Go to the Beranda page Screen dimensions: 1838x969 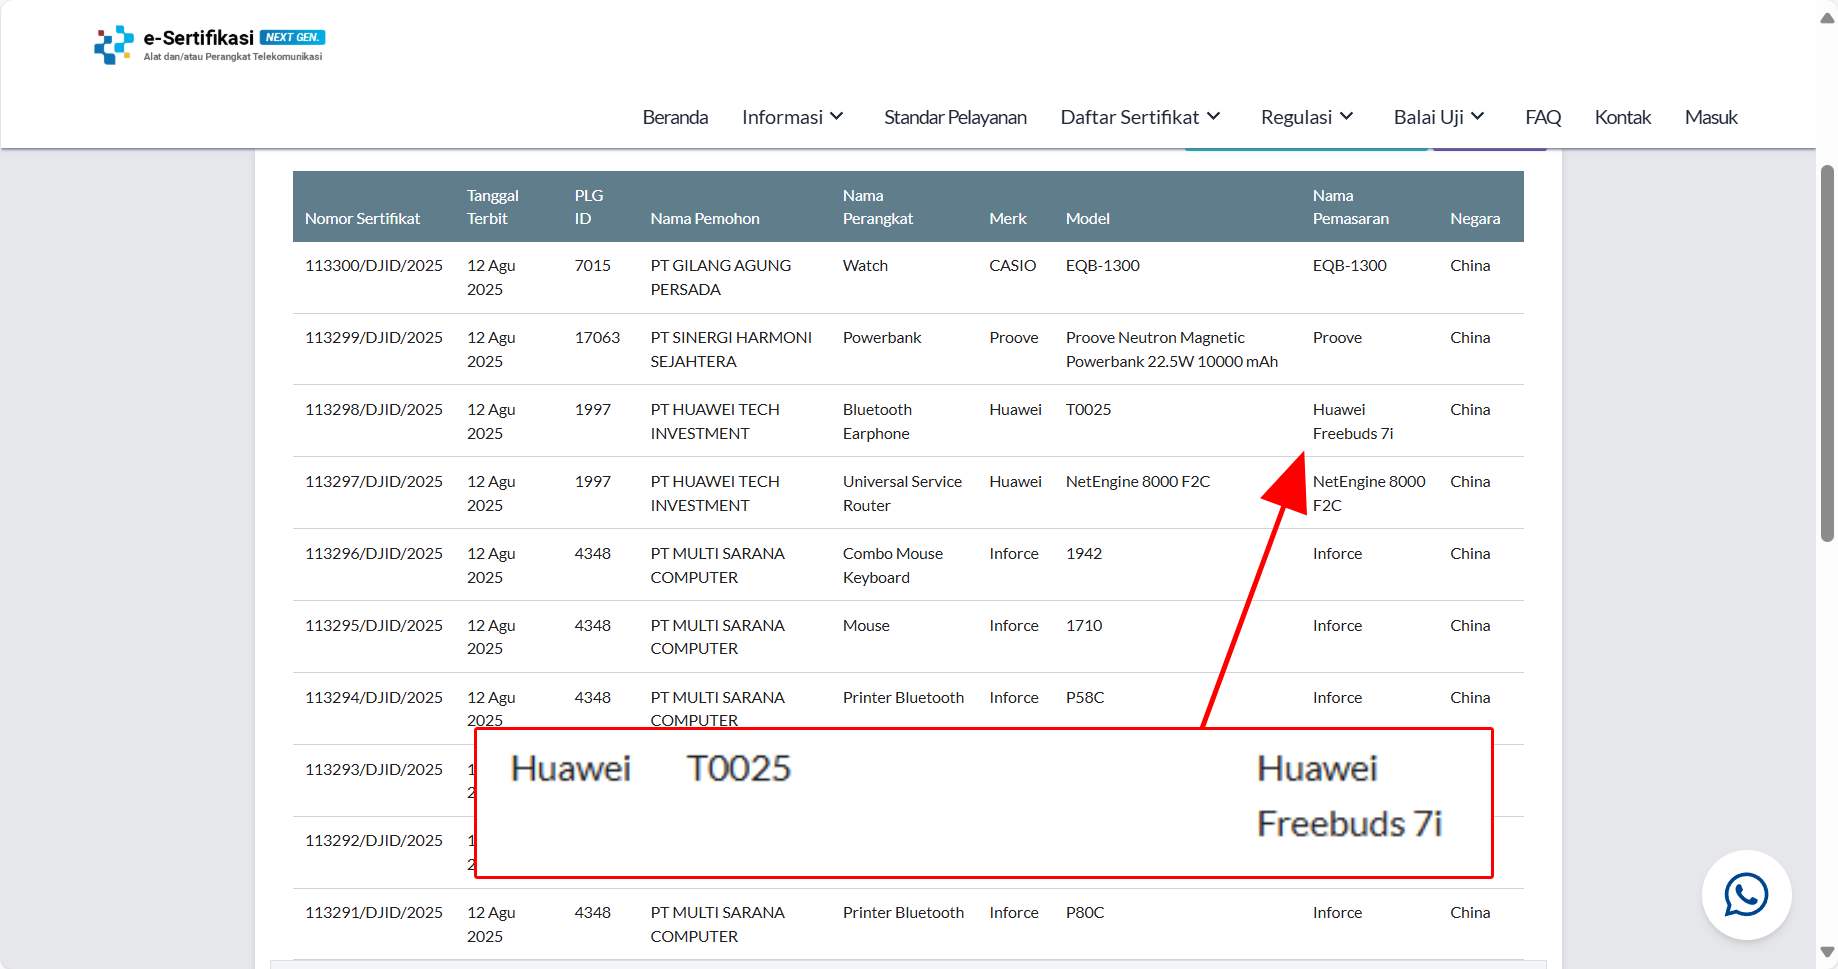coord(675,117)
